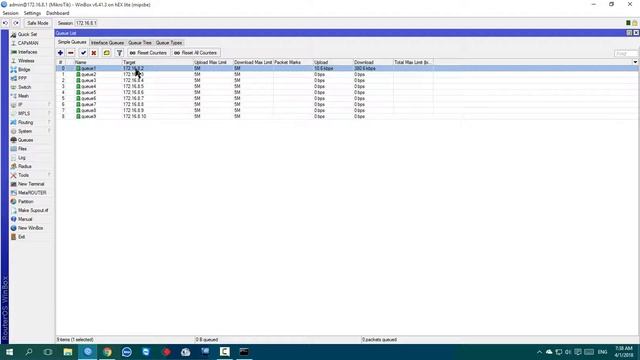
Task: Select the queue2 row
Action: [347, 75]
